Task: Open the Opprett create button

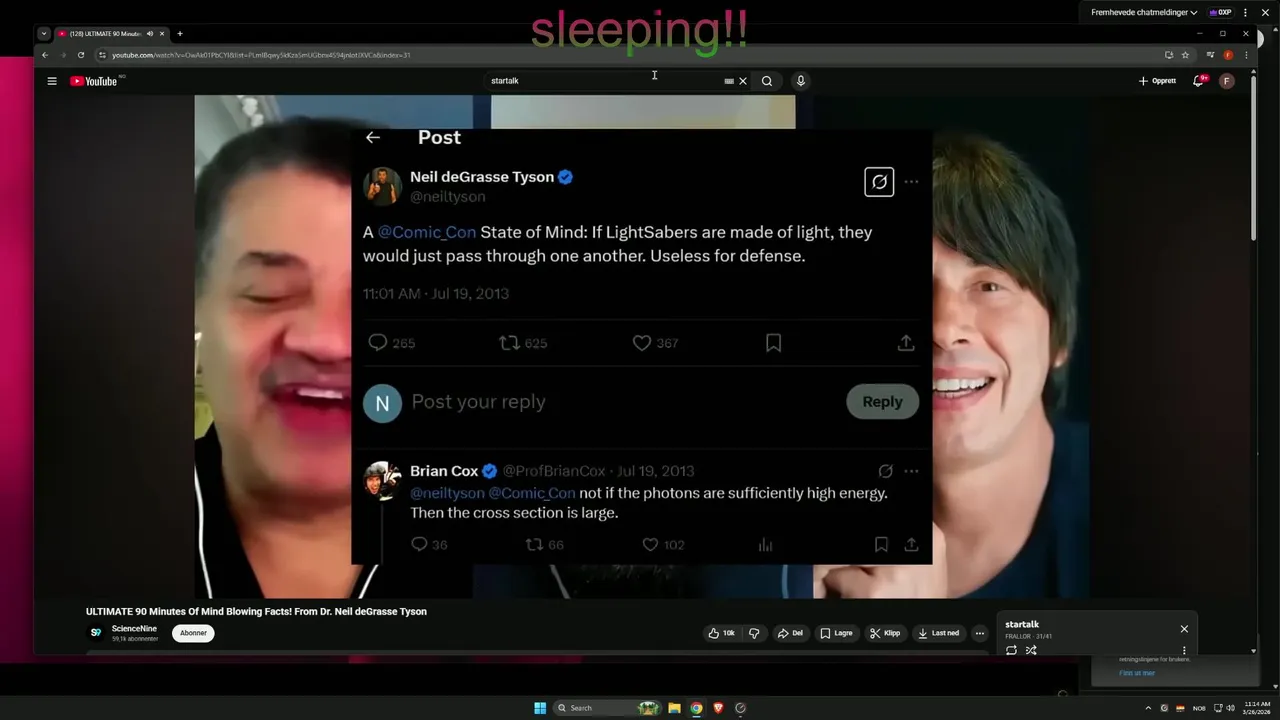Action: (1158, 81)
